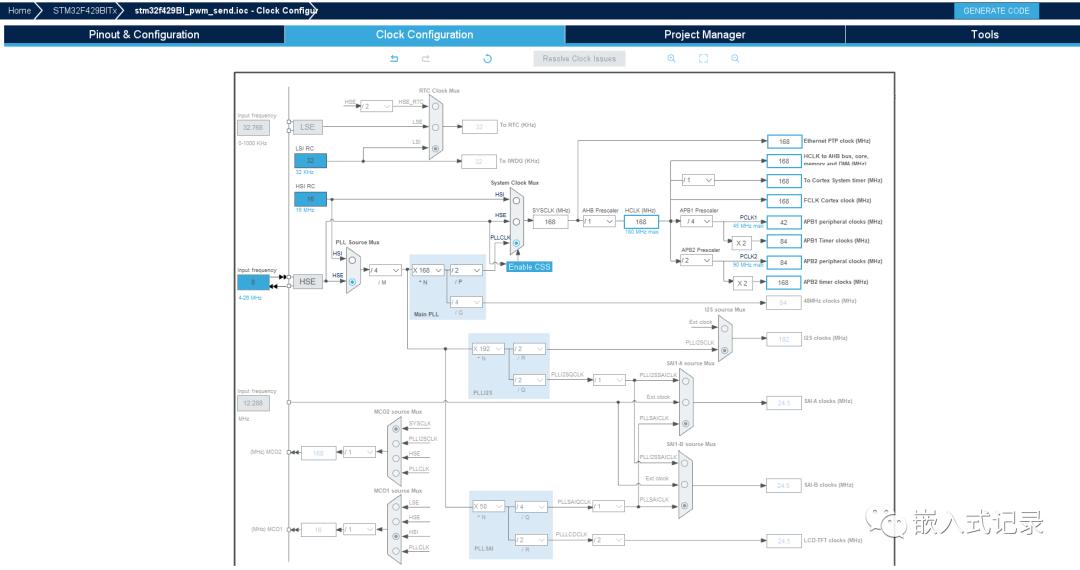Open the AHB Prescaler dropdown
1080x570 pixels.
pos(599,222)
